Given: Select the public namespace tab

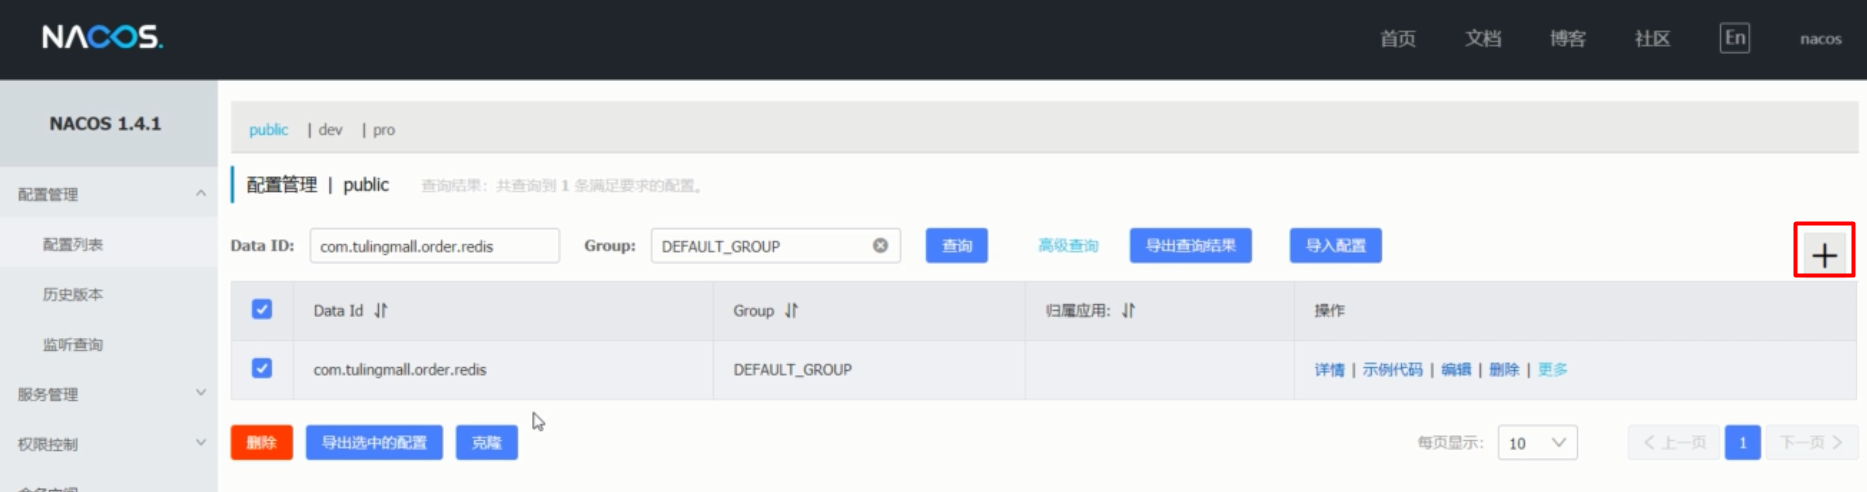Looking at the screenshot, I should (268, 130).
